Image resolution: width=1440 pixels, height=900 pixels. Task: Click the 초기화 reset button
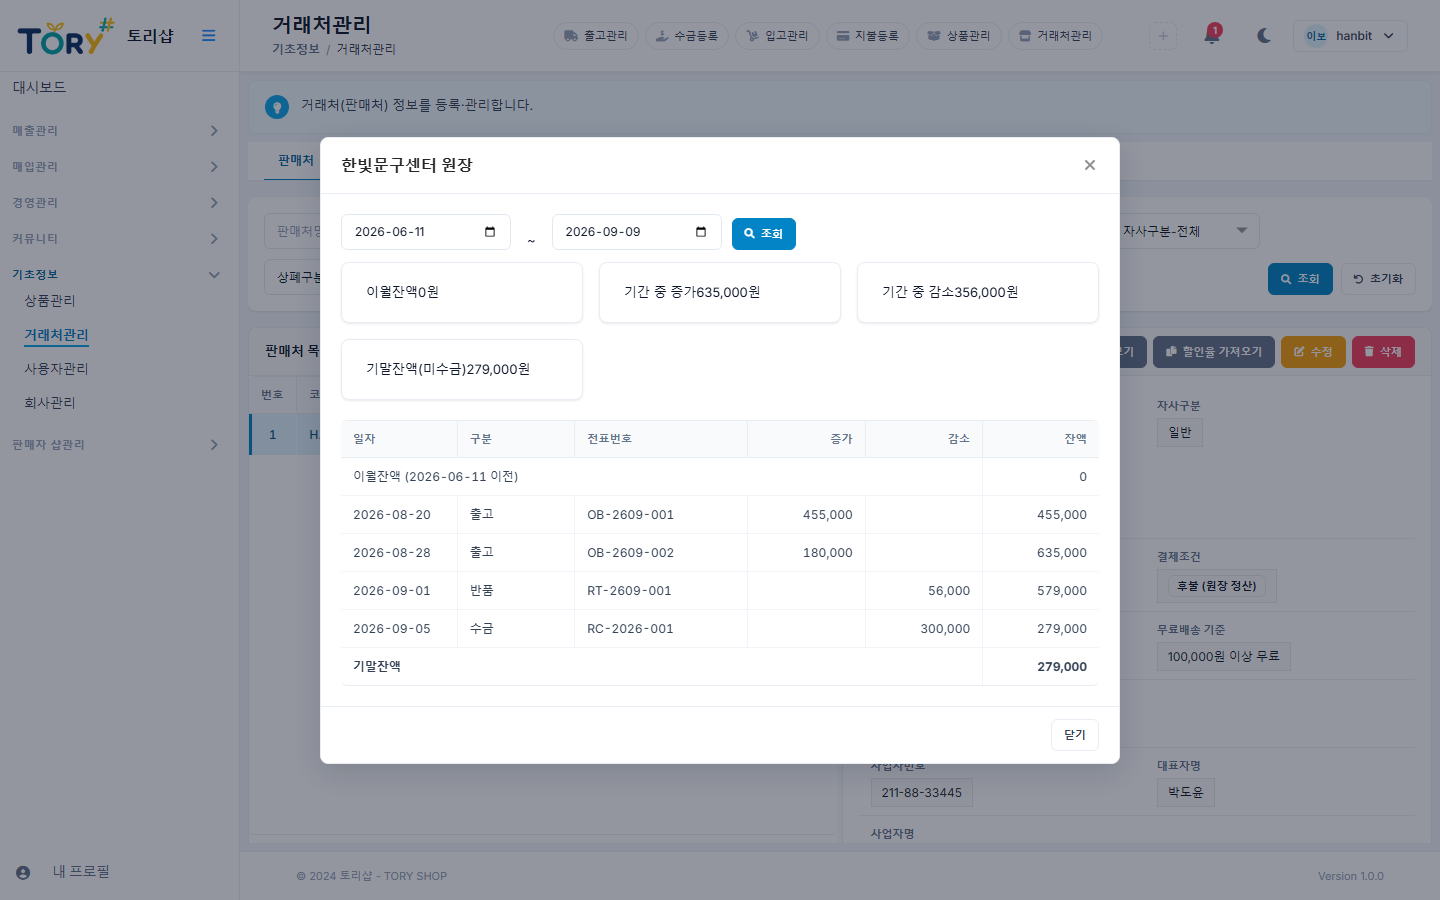coord(1378,279)
